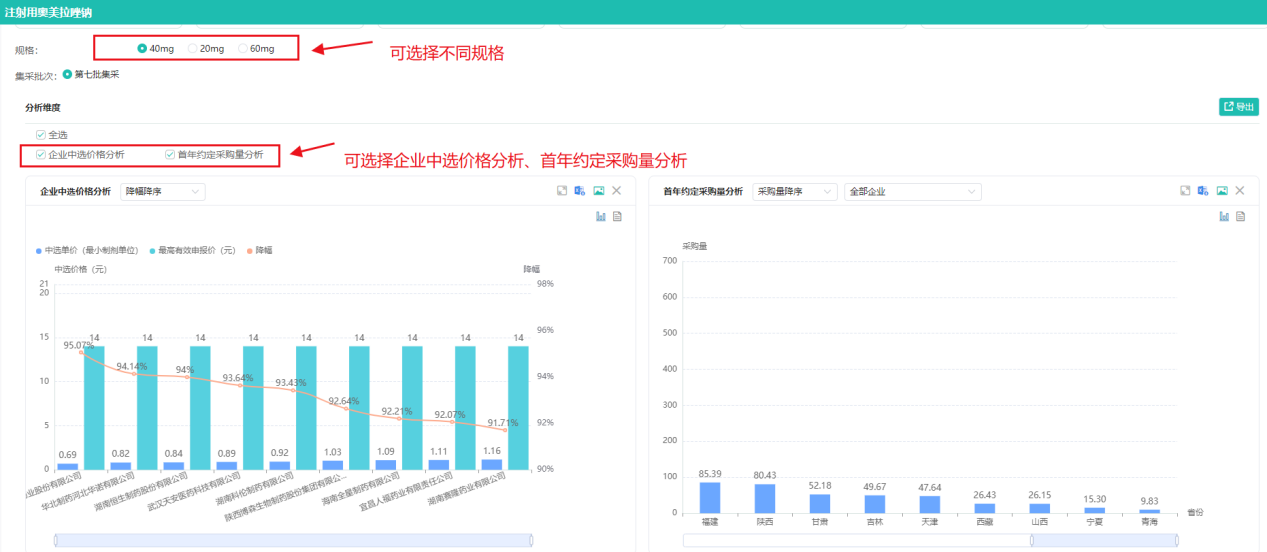
Task: Save 首年约定采购量分析 chart as image
Action: click(1222, 191)
